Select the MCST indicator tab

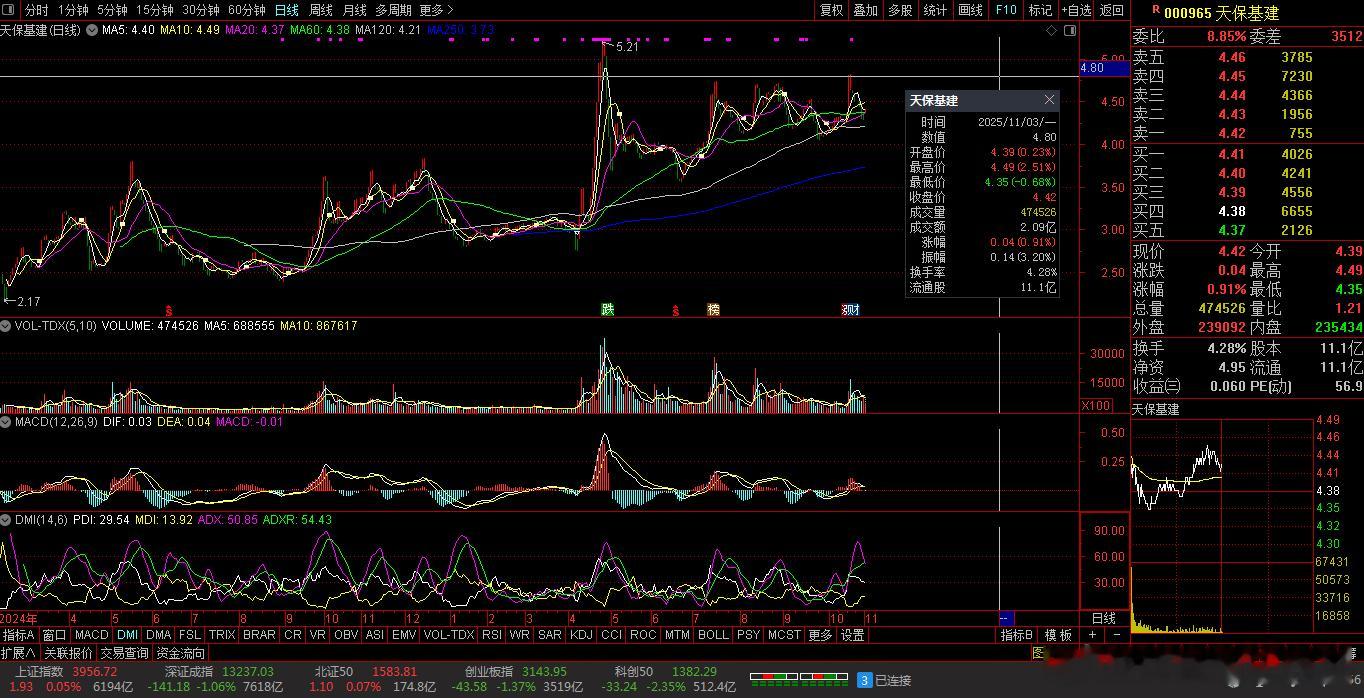coord(784,635)
